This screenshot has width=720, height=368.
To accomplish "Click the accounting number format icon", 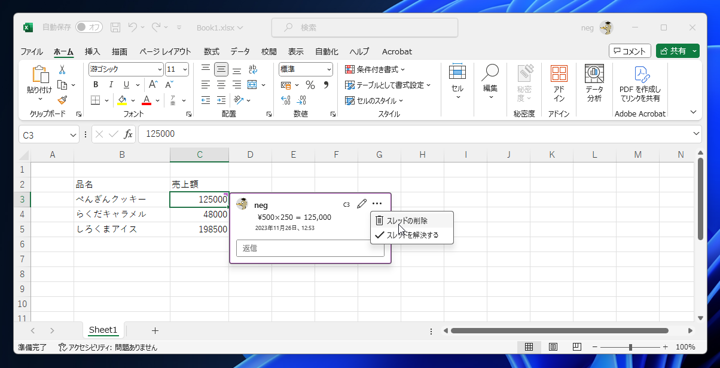I will coord(286,85).
